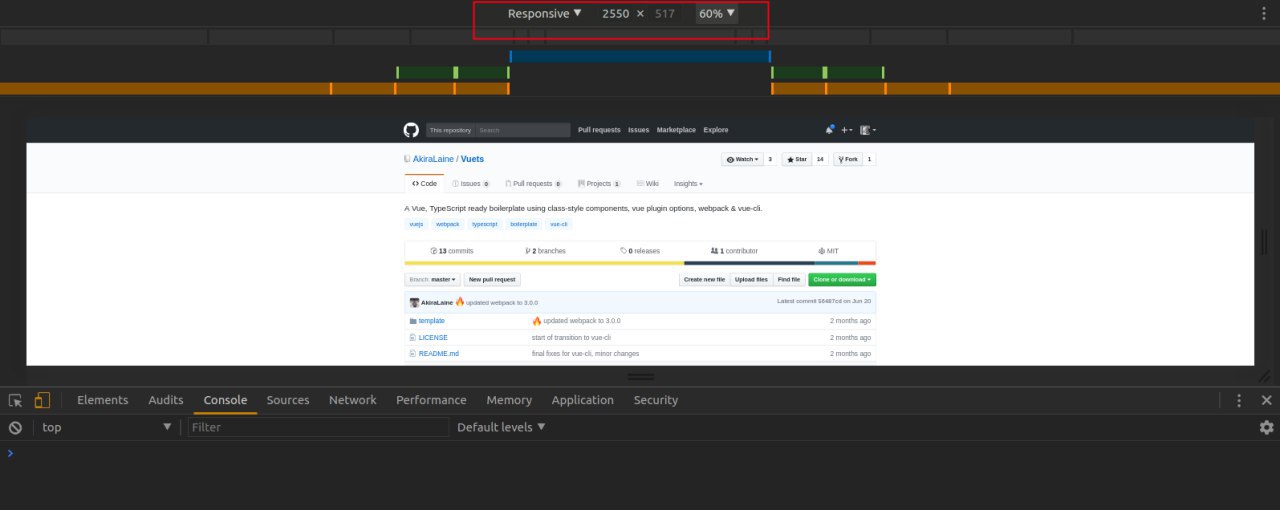
Task: Click AkiraLaine avatar in latest commit row
Action: pos(414,302)
